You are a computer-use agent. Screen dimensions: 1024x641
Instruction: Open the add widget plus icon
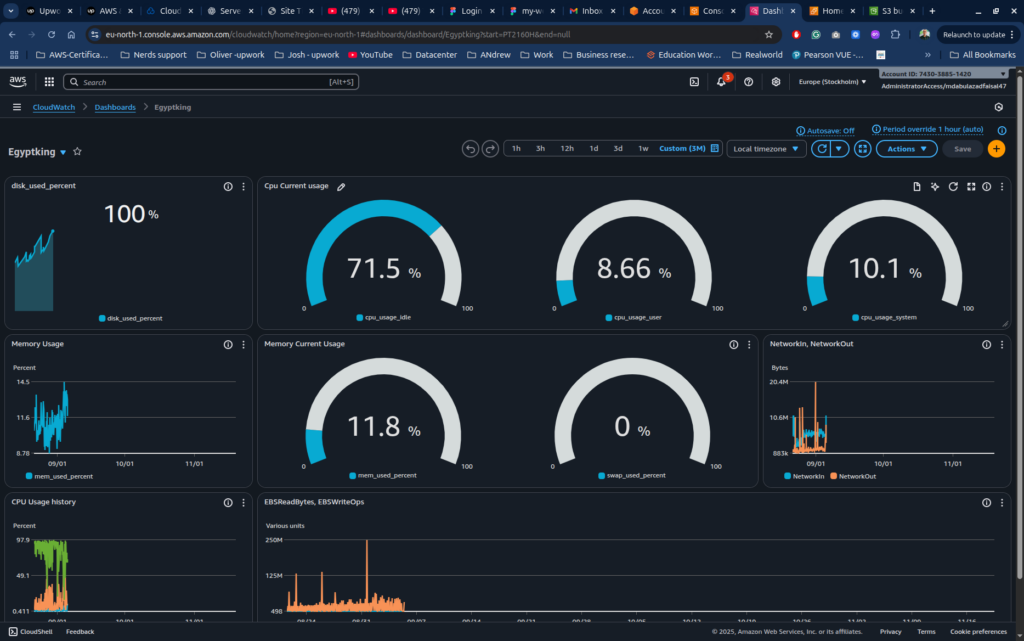pos(997,148)
